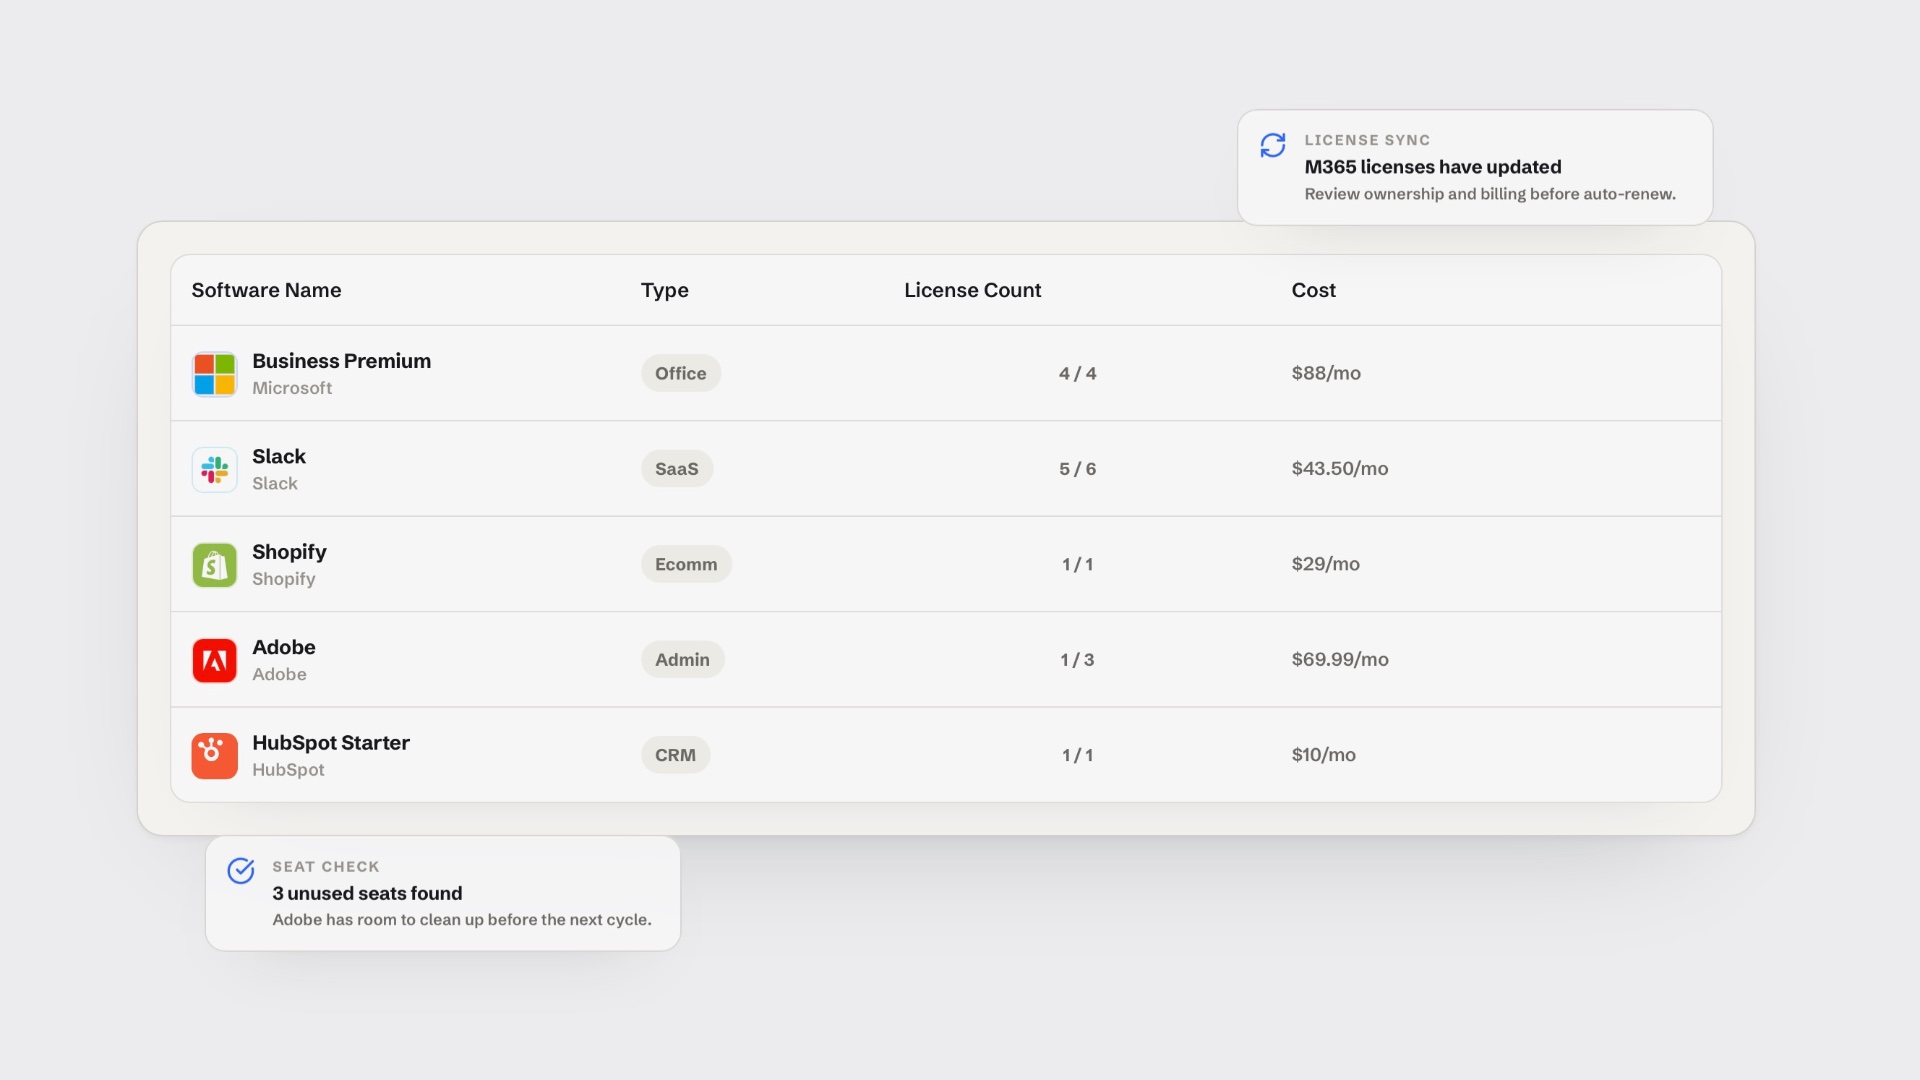Open the Shopify software name
Screen dimensions: 1920x1080
tap(289, 552)
